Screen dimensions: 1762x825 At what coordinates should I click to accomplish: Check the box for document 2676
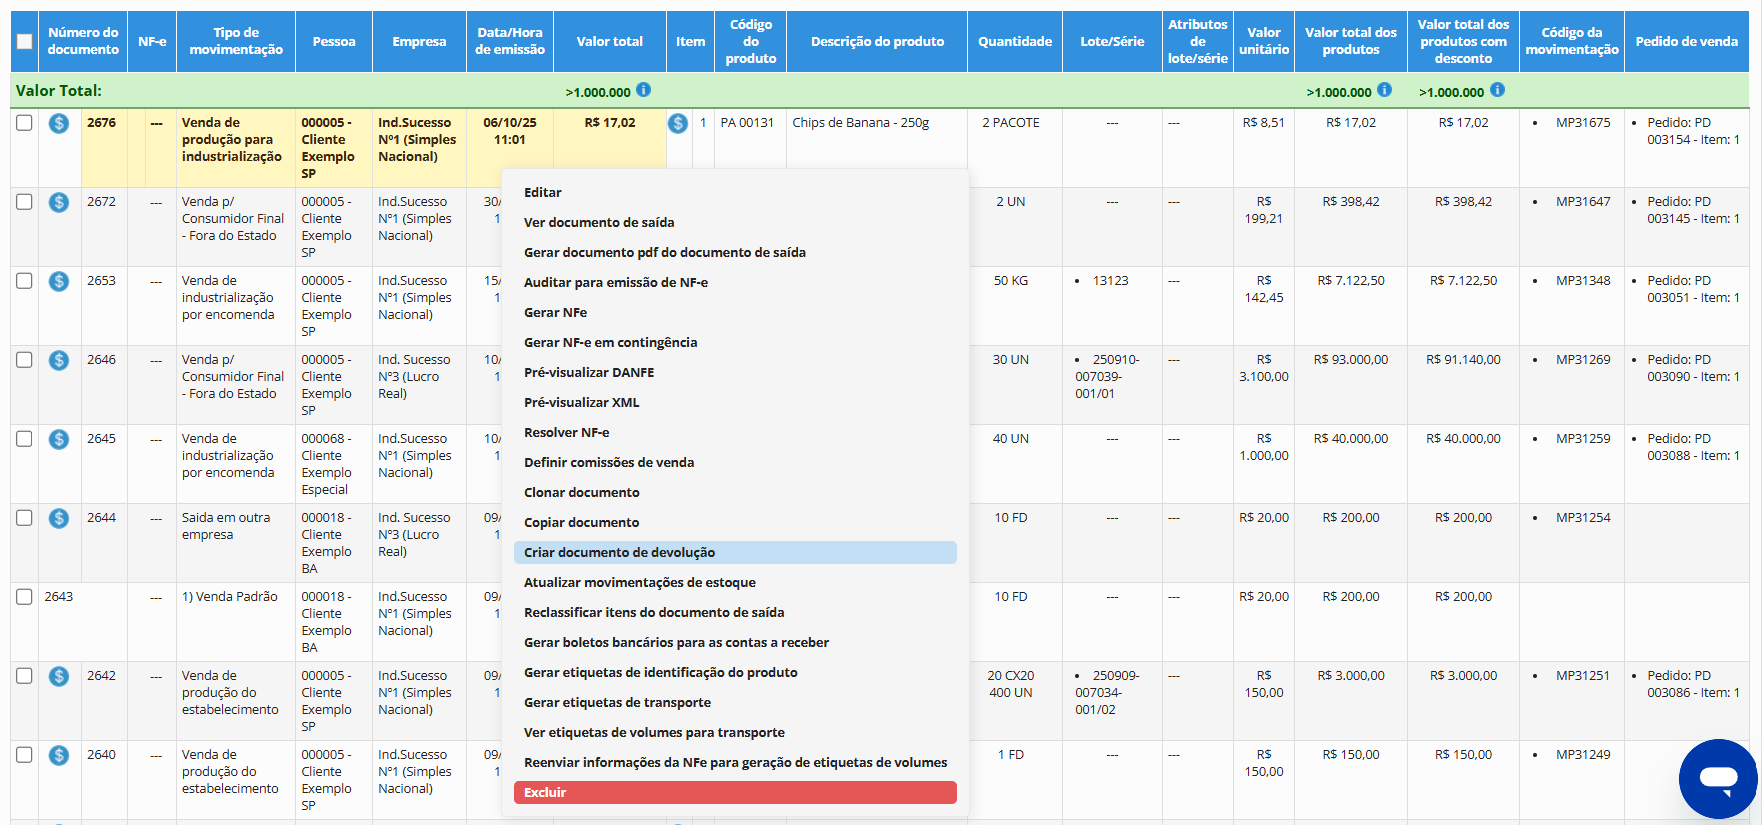coord(25,123)
